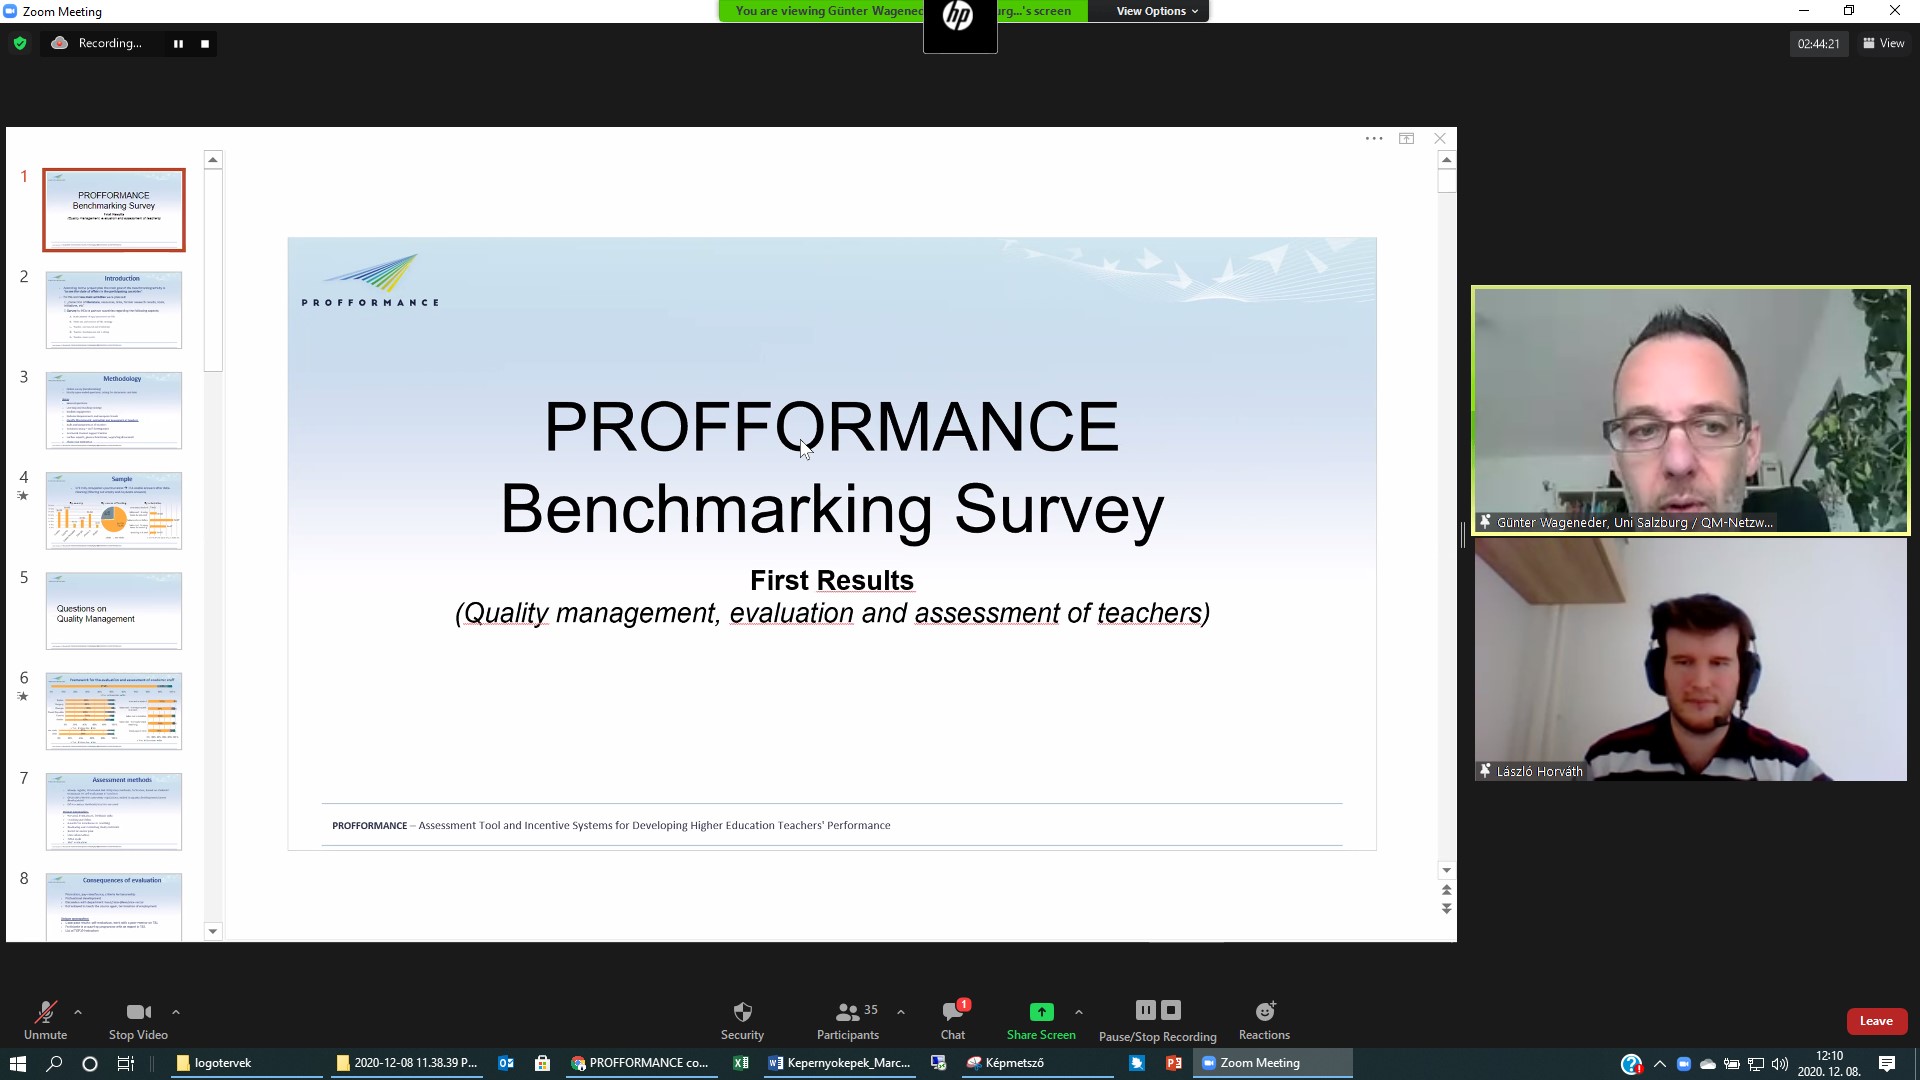
Task: Open the Reactions menu
Action: [x=1264, y=1012]
